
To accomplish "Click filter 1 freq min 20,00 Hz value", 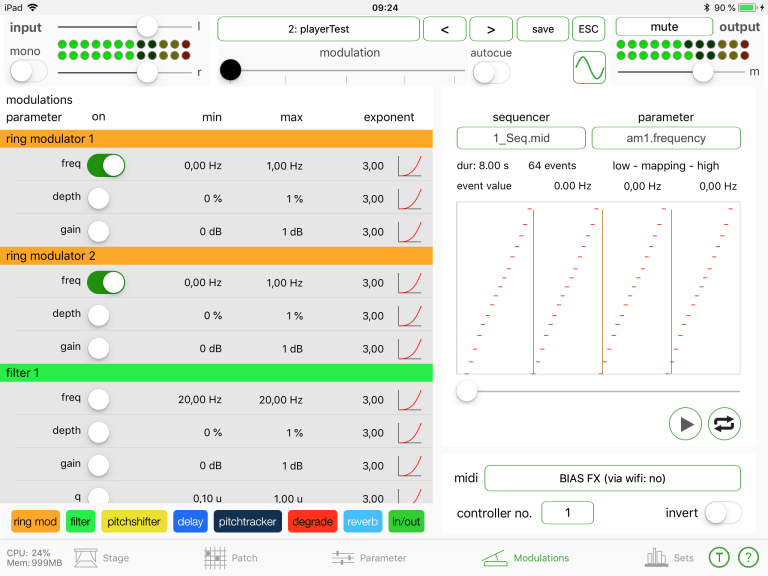I will coord(199,400).
